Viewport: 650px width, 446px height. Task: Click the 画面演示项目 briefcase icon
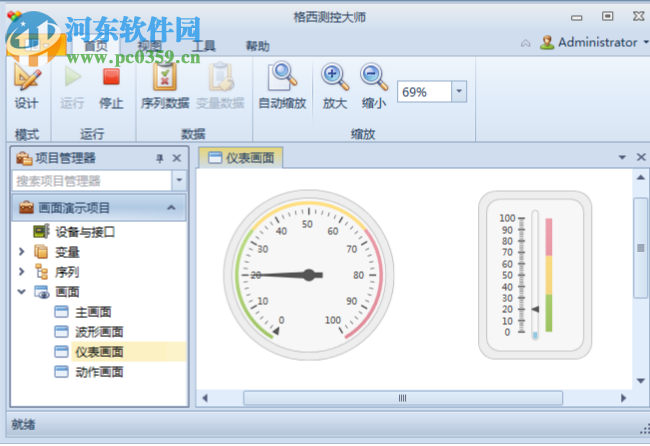(26, 207)
